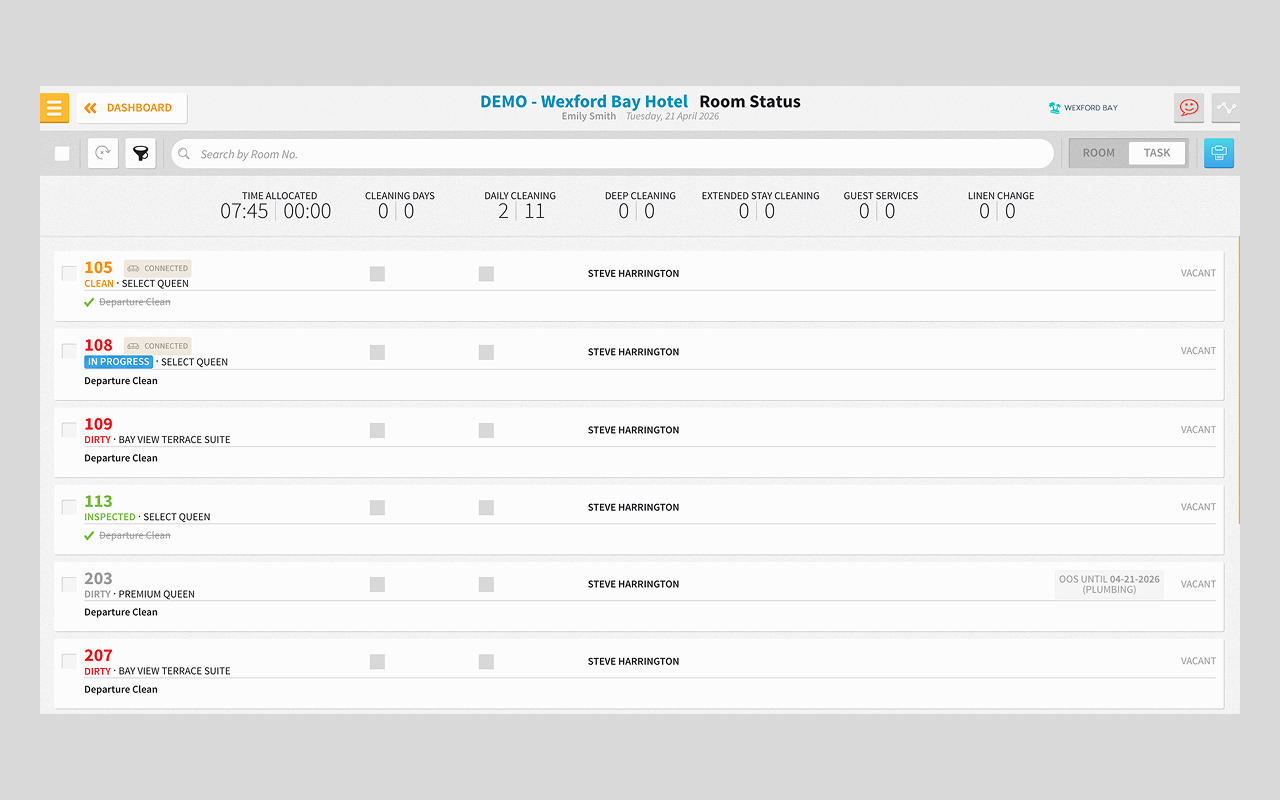Click VACANT label on room 108
The height and width of the screenshot is (800, 1280).
point(1198,351)
